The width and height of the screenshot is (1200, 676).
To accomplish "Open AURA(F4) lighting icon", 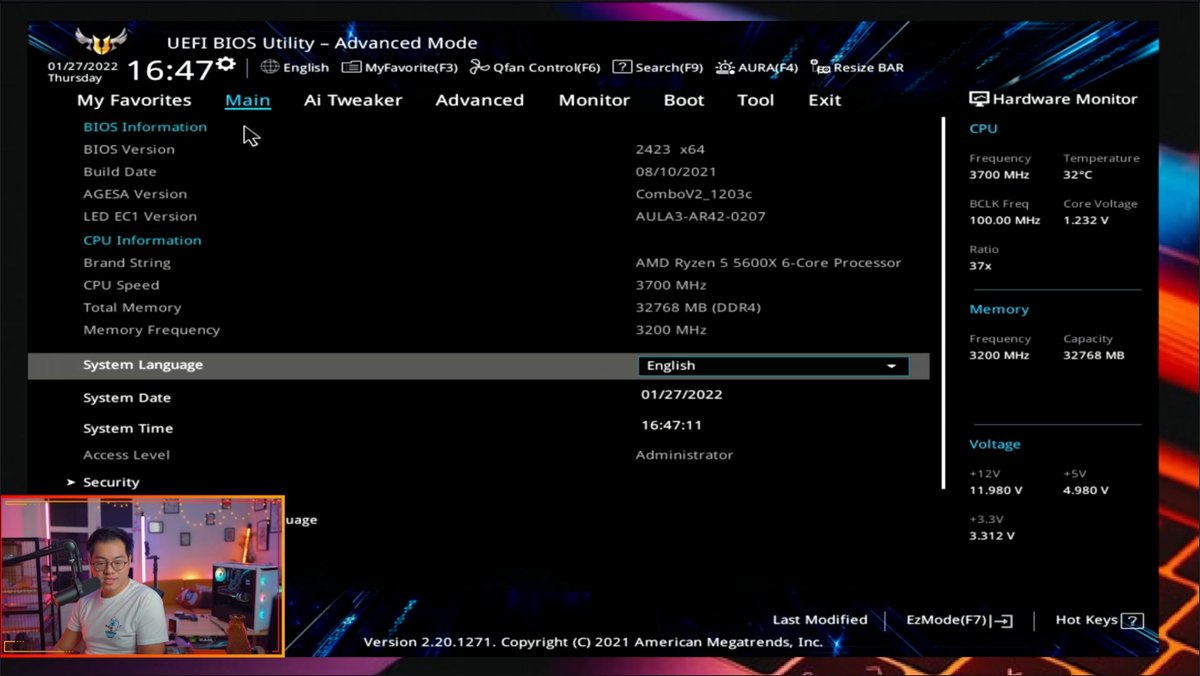I will click(725, 68).
